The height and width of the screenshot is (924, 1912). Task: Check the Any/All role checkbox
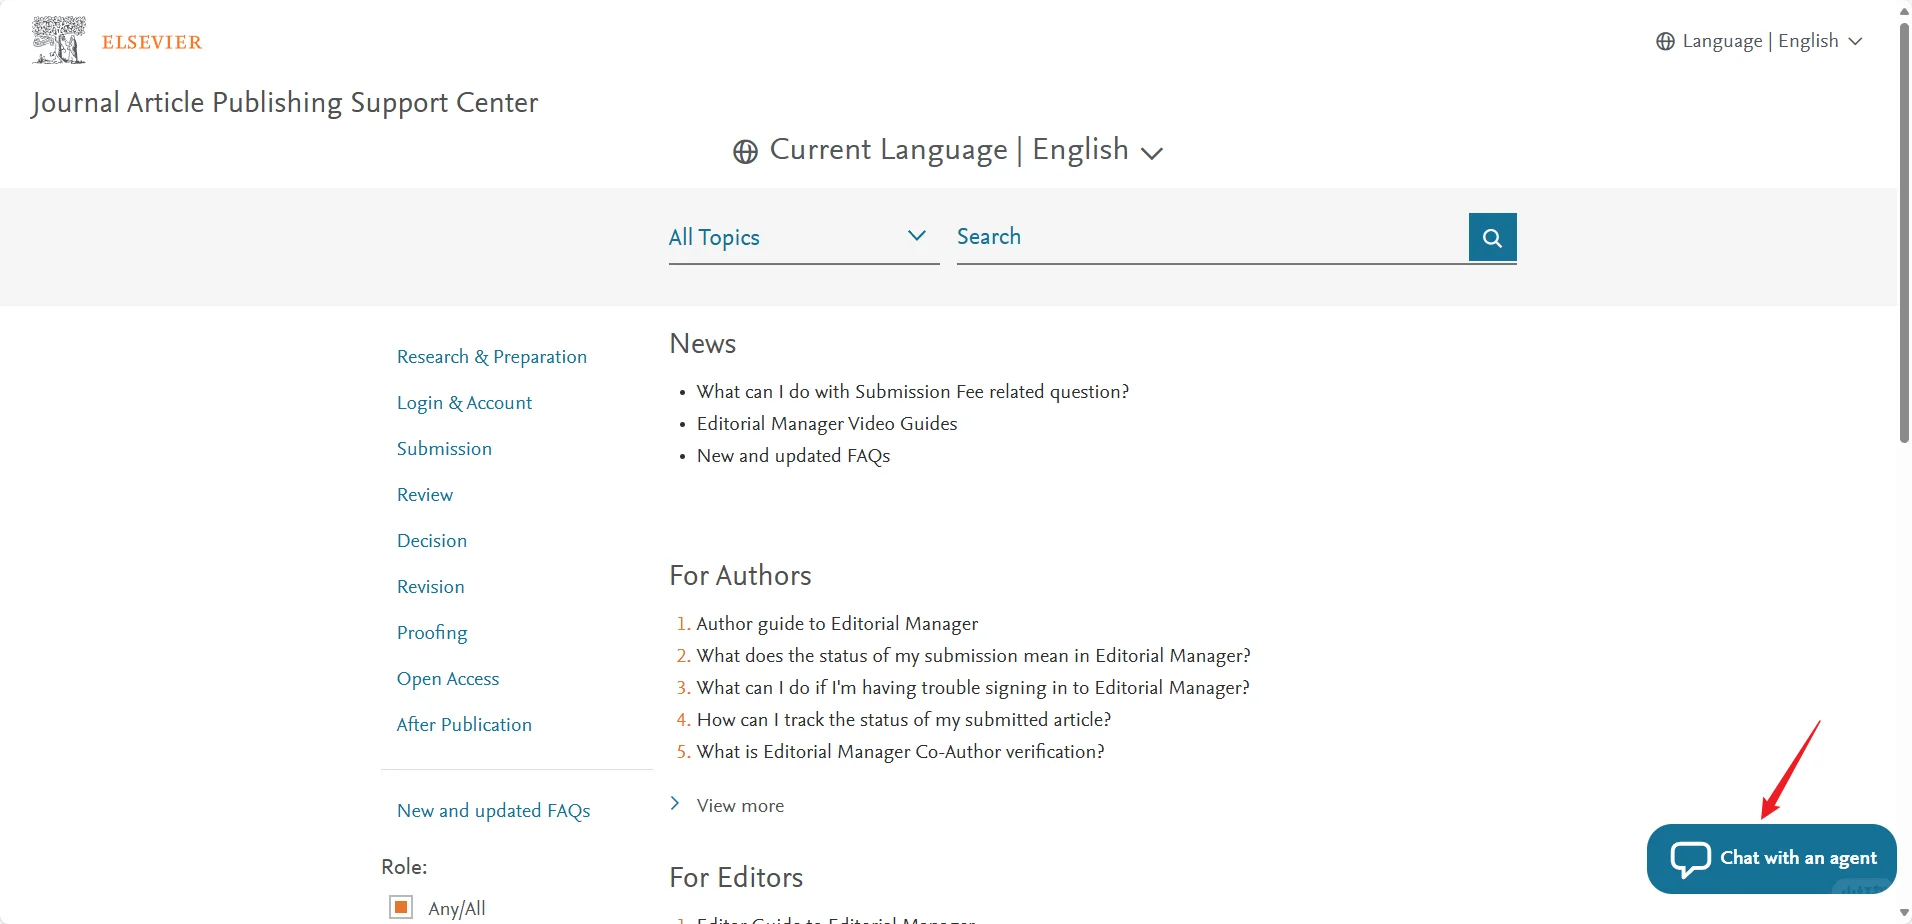pyautogui.click(x=400, y=906)
